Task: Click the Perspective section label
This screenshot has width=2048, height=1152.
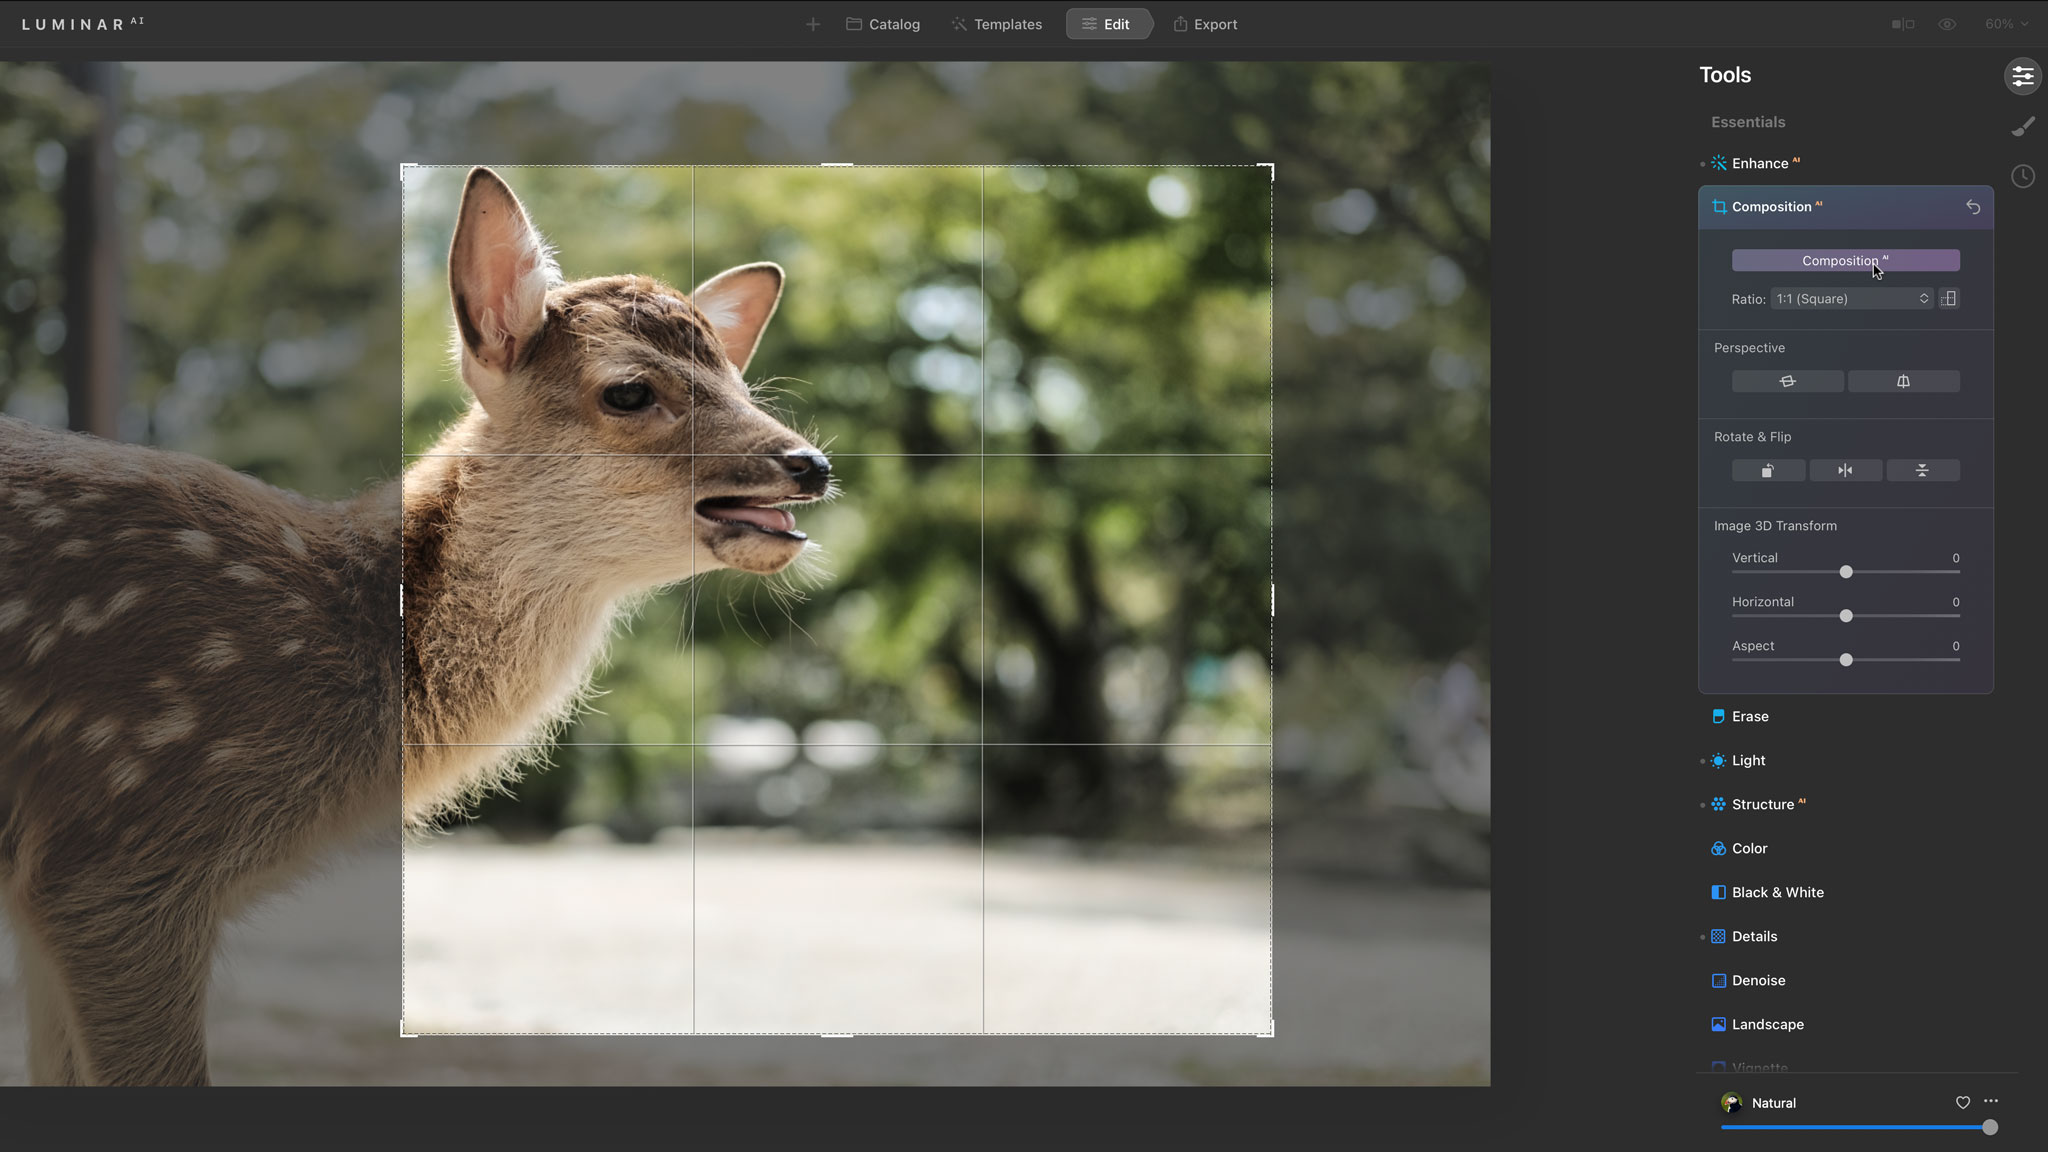Action: click(1749, 348)
